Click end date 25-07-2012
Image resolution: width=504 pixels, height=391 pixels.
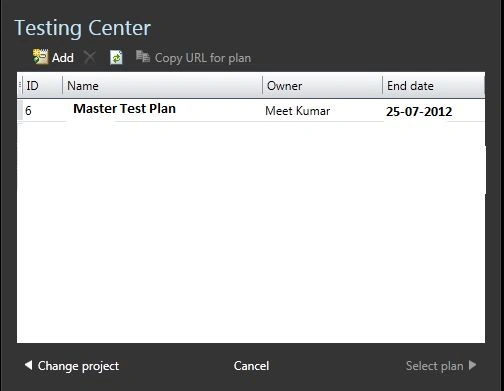pos(419,112)
